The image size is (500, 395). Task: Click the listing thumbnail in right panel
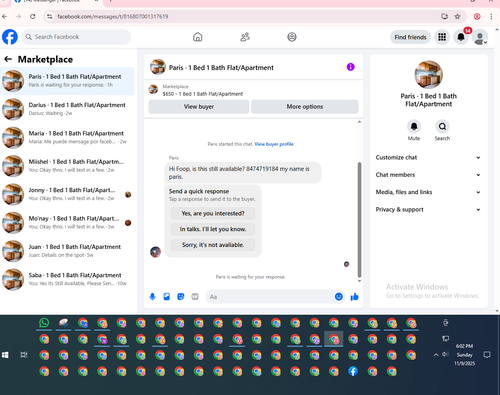click(429, 75)
